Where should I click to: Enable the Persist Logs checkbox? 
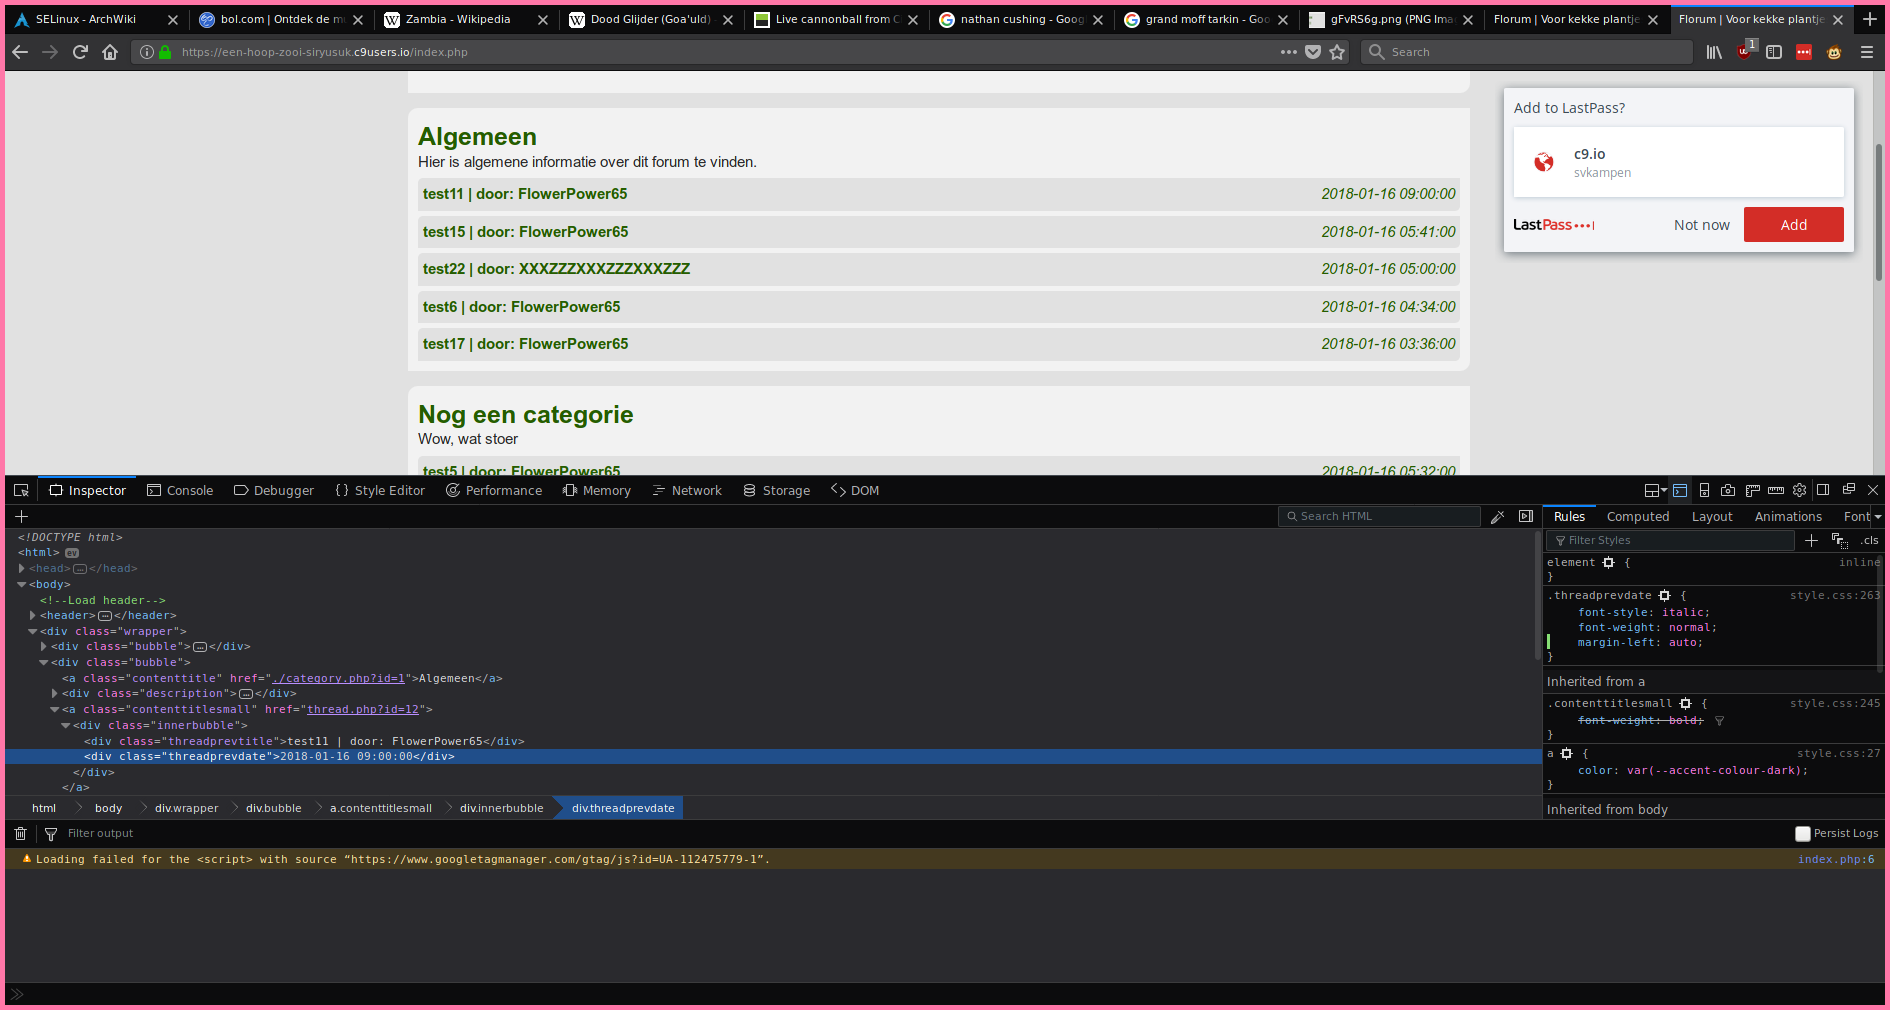(1803, 834)
